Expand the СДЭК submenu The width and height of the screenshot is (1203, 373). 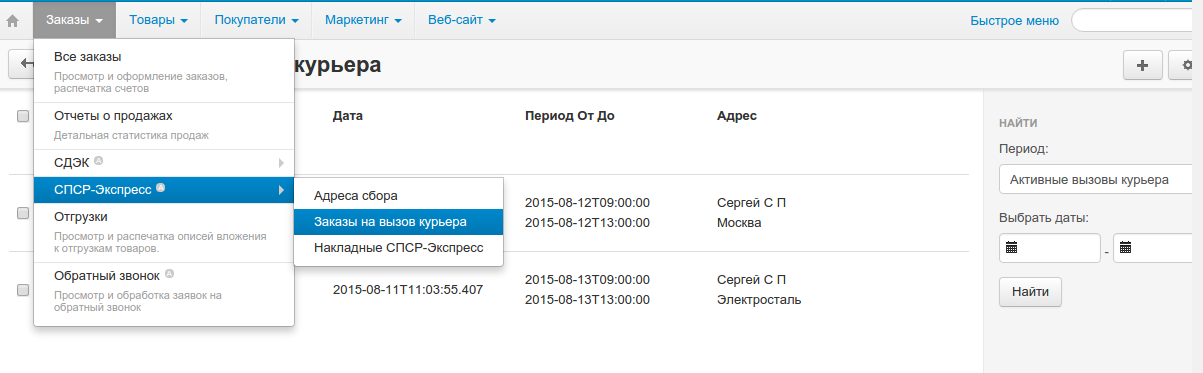(164, 162)
